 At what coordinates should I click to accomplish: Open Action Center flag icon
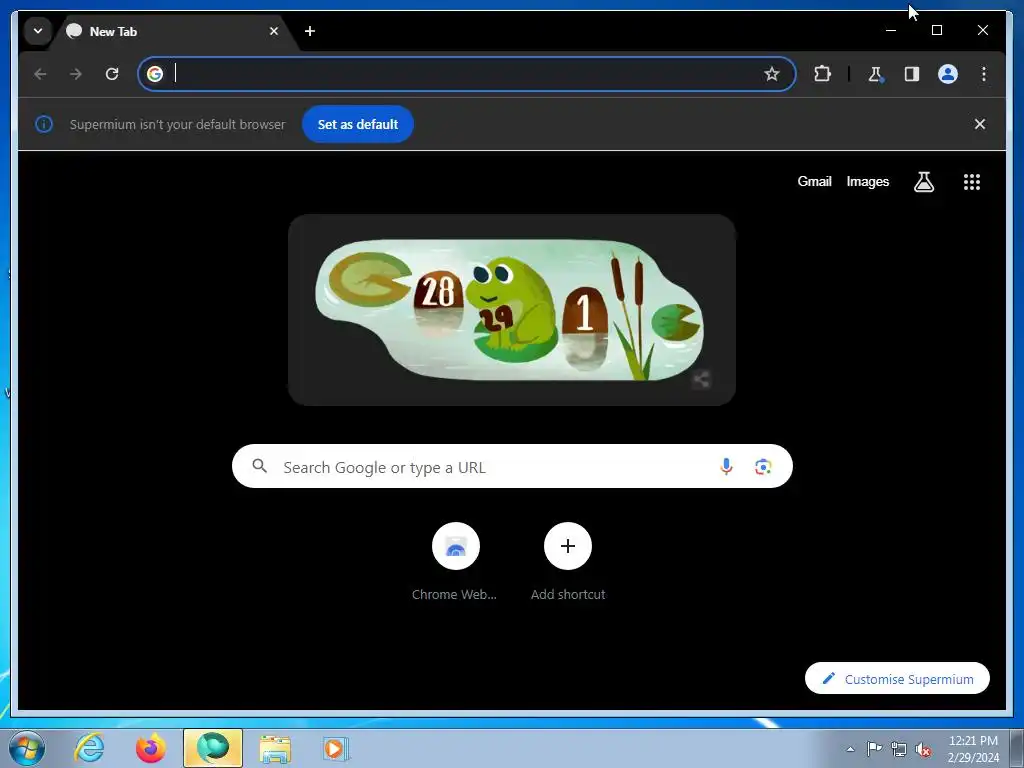(874, 748)
